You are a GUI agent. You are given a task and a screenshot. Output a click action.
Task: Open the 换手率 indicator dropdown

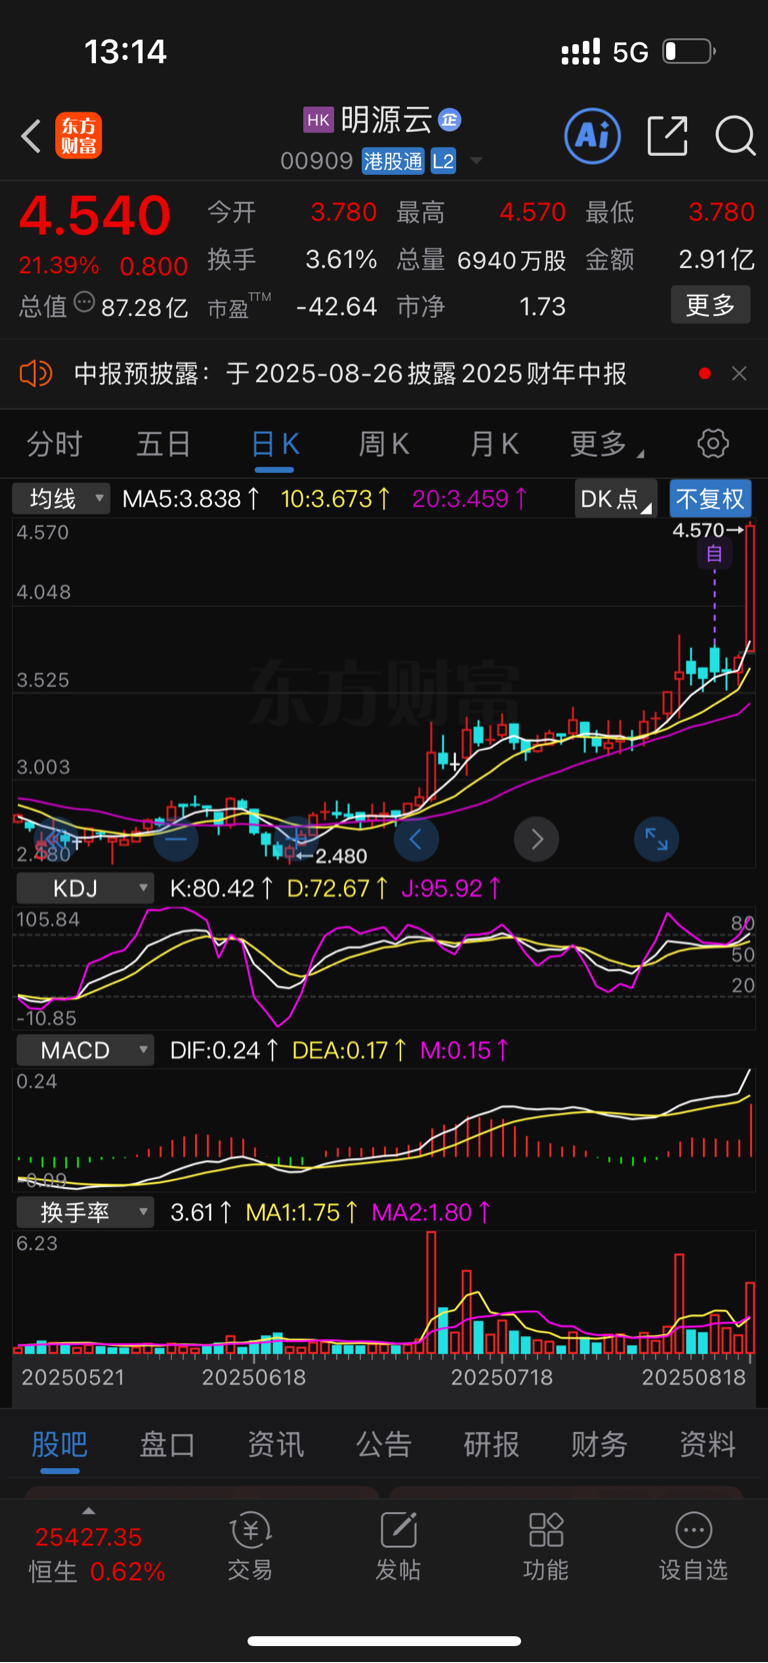[85, 1212]
